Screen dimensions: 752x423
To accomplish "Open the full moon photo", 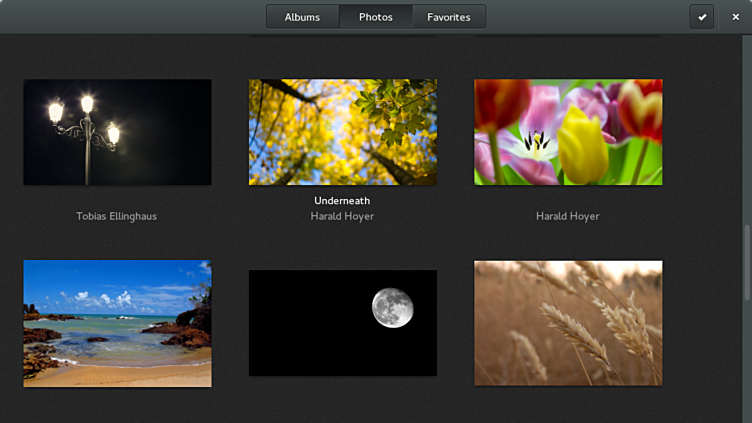I will (x=342, y=323).
